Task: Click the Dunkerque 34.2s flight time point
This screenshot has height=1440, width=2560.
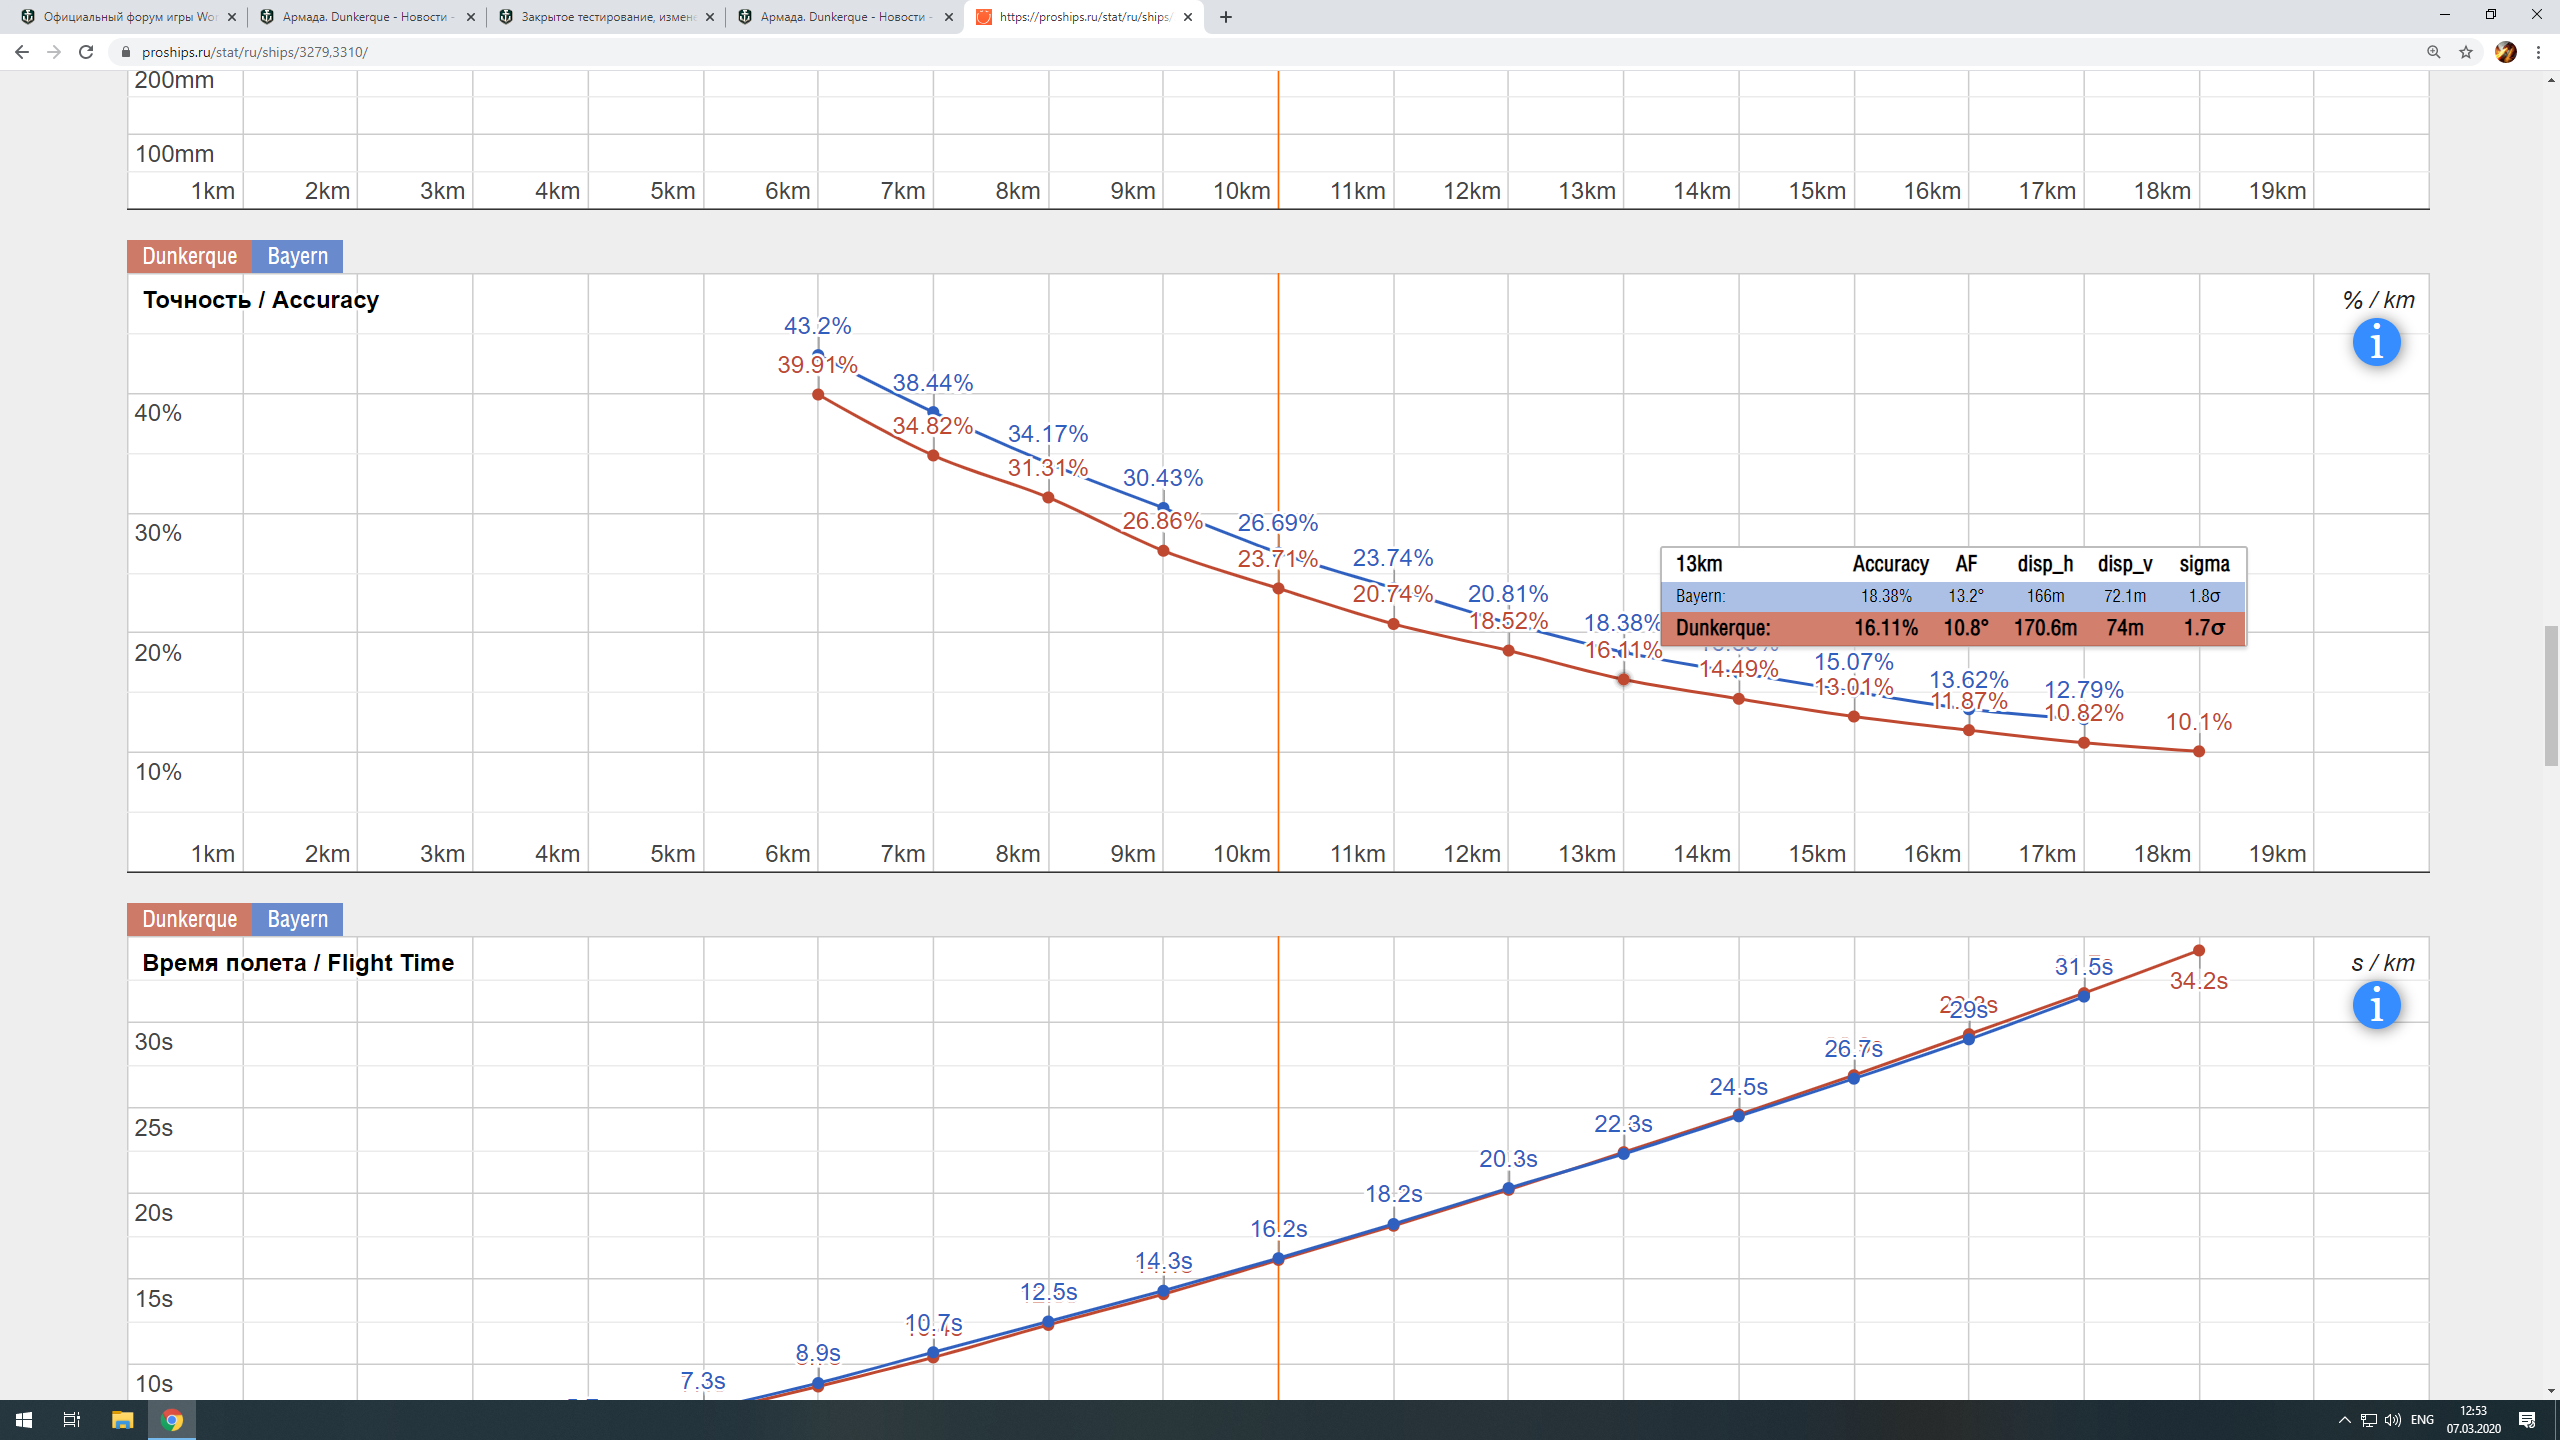Action: [x=2199, y=950]
